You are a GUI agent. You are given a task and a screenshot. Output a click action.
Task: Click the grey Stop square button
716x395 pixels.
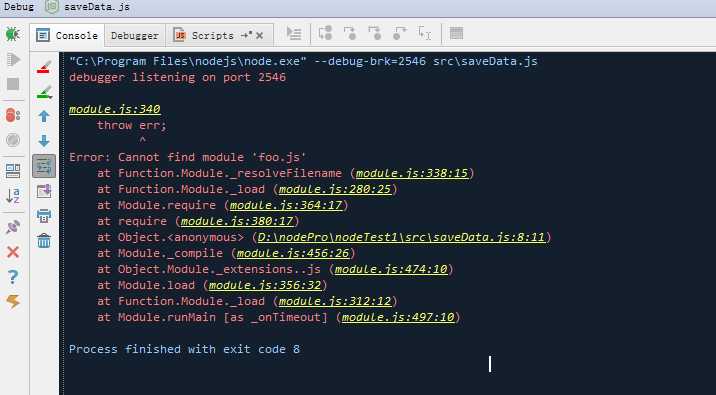coord(13,84)
